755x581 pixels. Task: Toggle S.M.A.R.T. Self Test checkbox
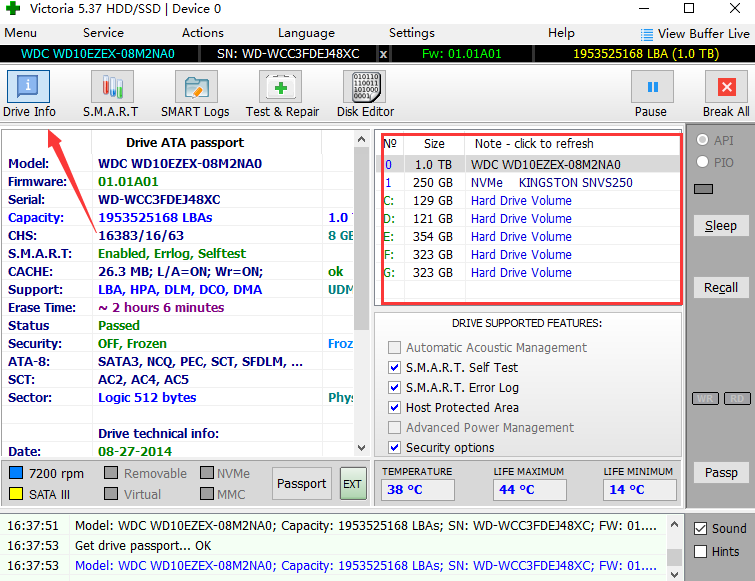click(395, 368)
